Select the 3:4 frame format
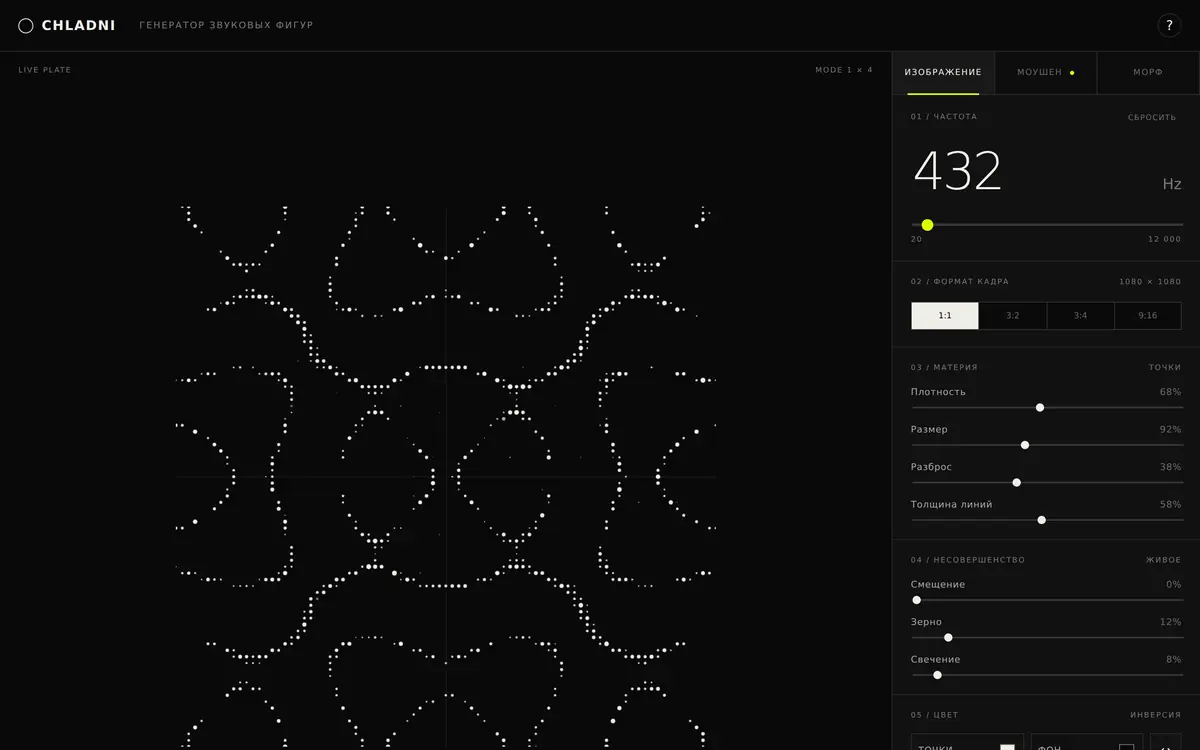The height and width of the screenshot is (750, 1200). 1080,316
